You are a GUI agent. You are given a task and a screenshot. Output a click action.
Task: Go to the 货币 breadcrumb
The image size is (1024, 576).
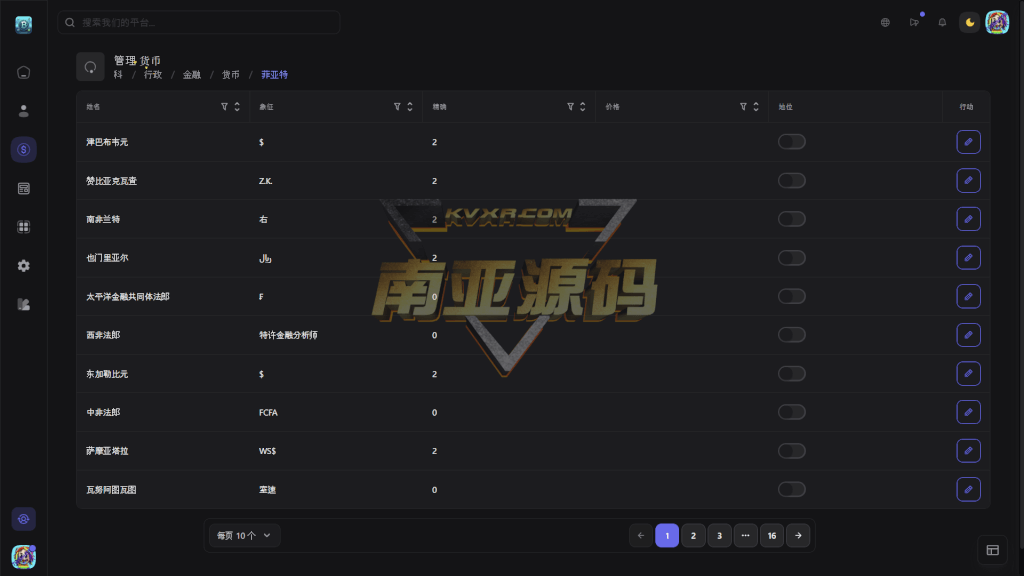click(x=231, y=74)
